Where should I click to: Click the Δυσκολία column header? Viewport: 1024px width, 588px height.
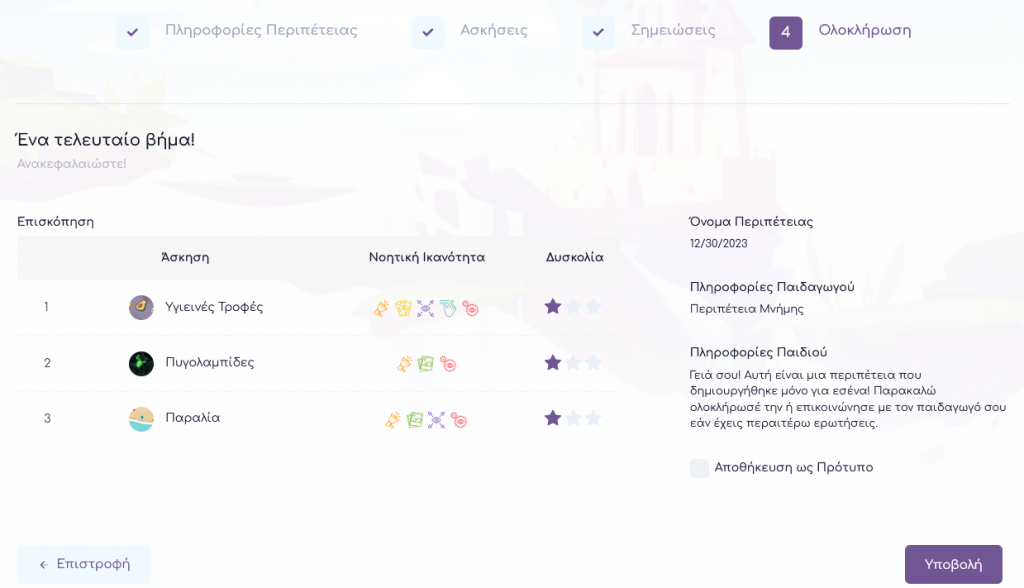pos(574,258)
